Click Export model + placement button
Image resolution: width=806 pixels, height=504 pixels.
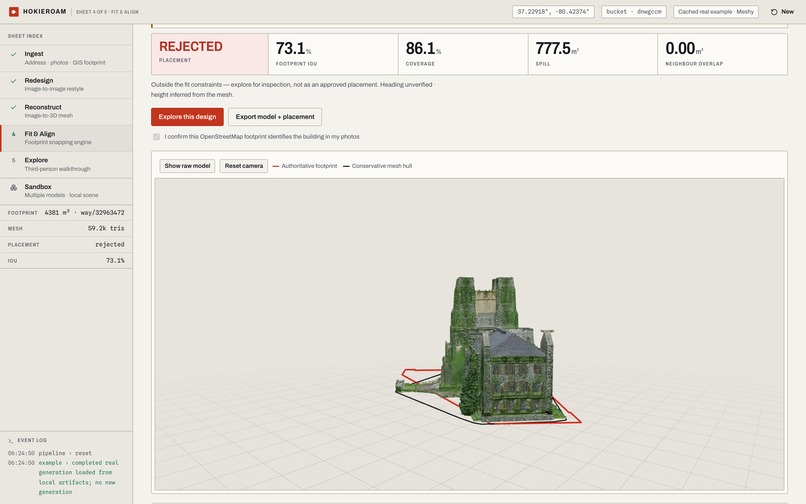pos(275,117)
